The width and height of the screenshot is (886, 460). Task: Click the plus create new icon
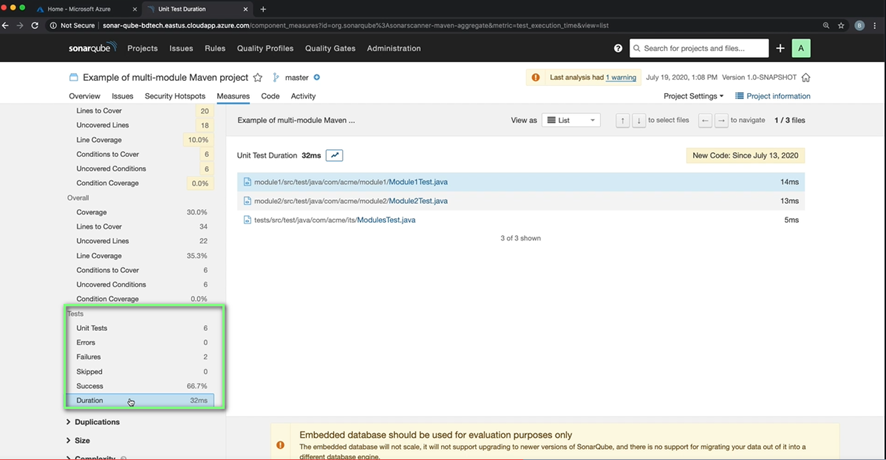pyautogui.click(x=780, y=48)
